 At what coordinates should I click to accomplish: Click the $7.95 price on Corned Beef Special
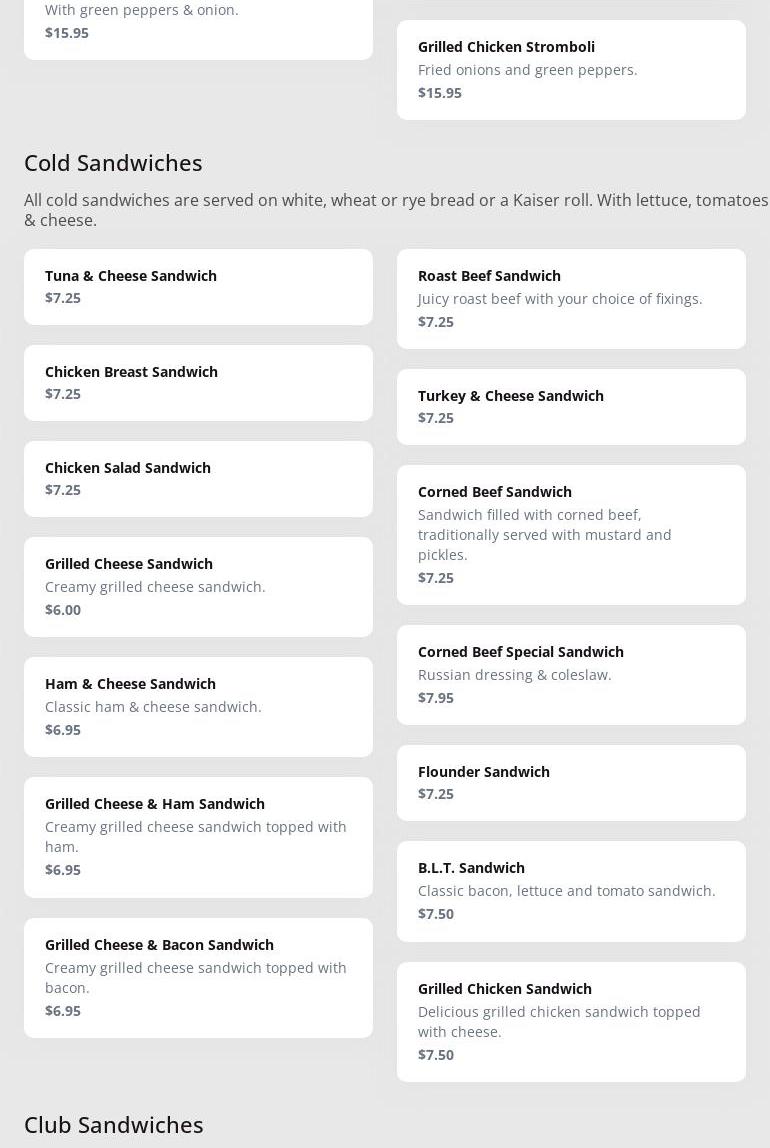point(436,698)
